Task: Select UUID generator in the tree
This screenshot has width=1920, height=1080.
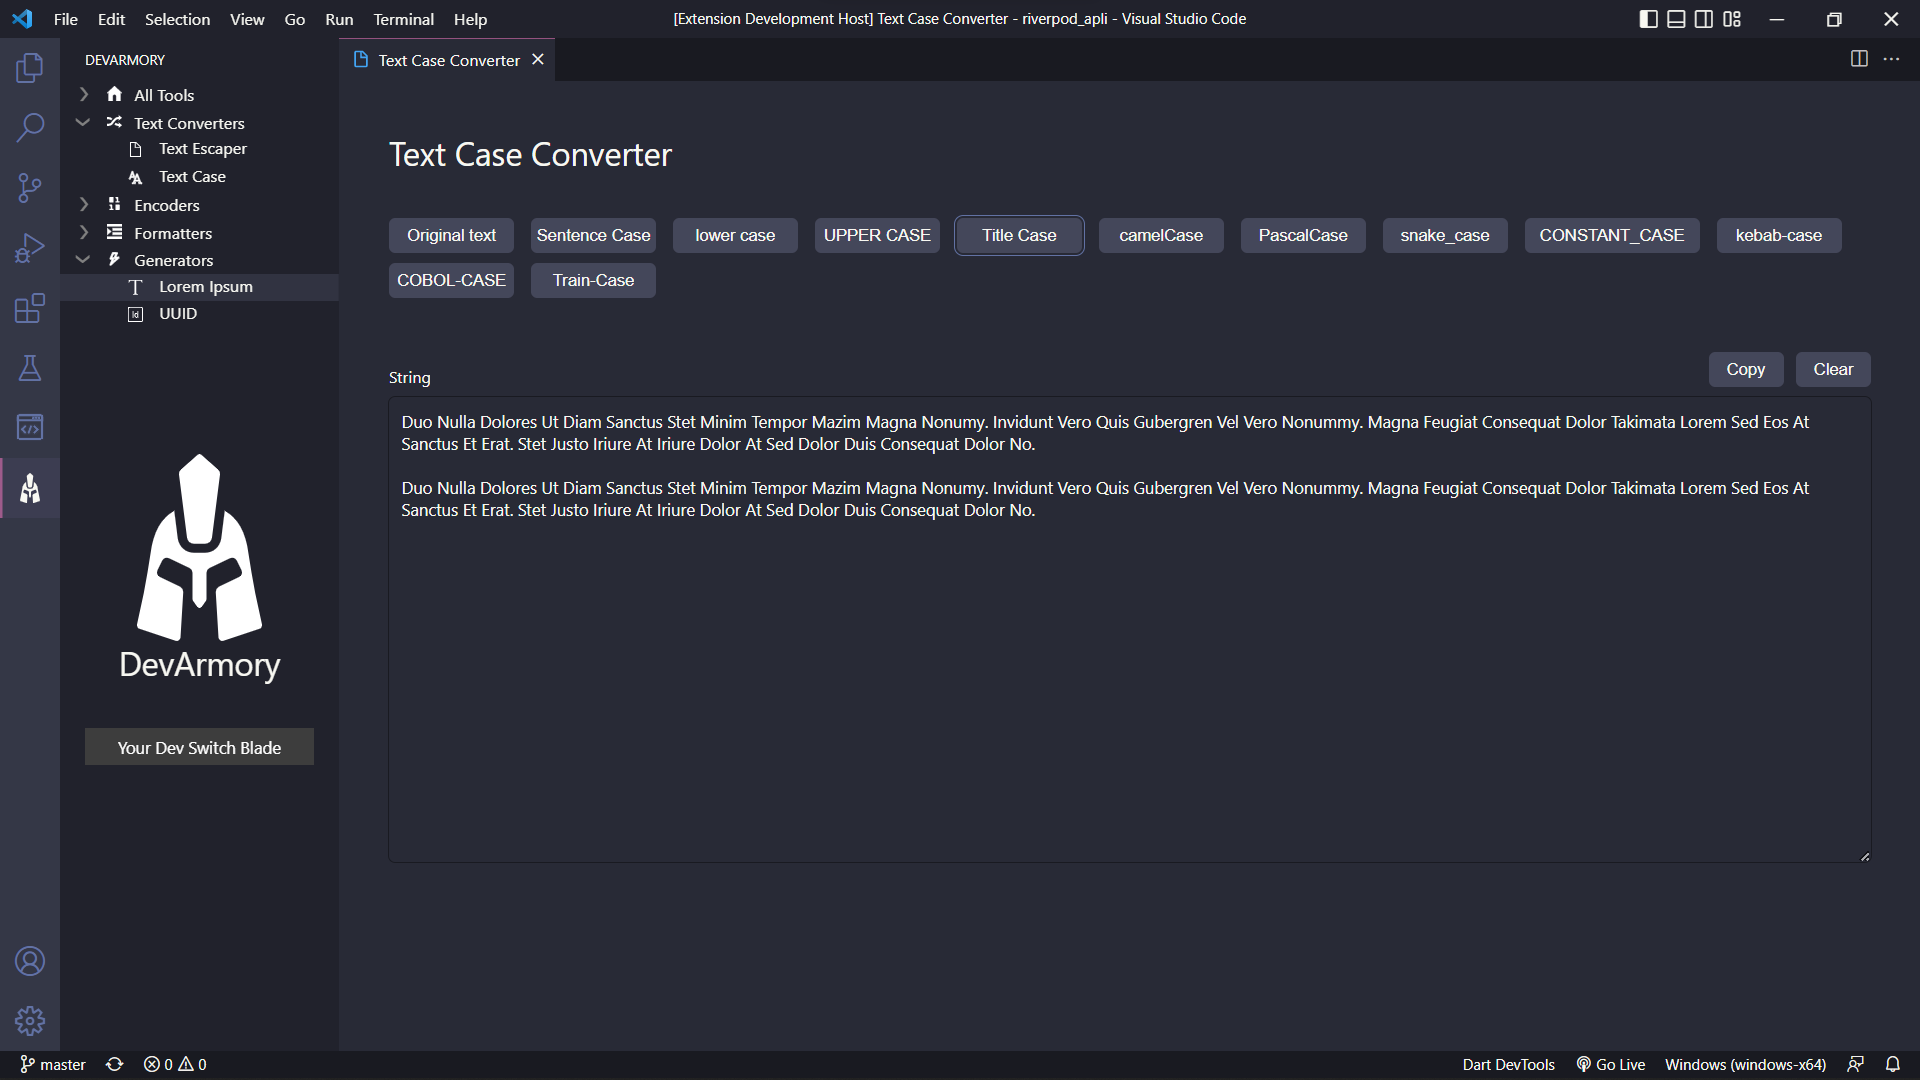Action: pyautogui.click(x=178, y=313)
